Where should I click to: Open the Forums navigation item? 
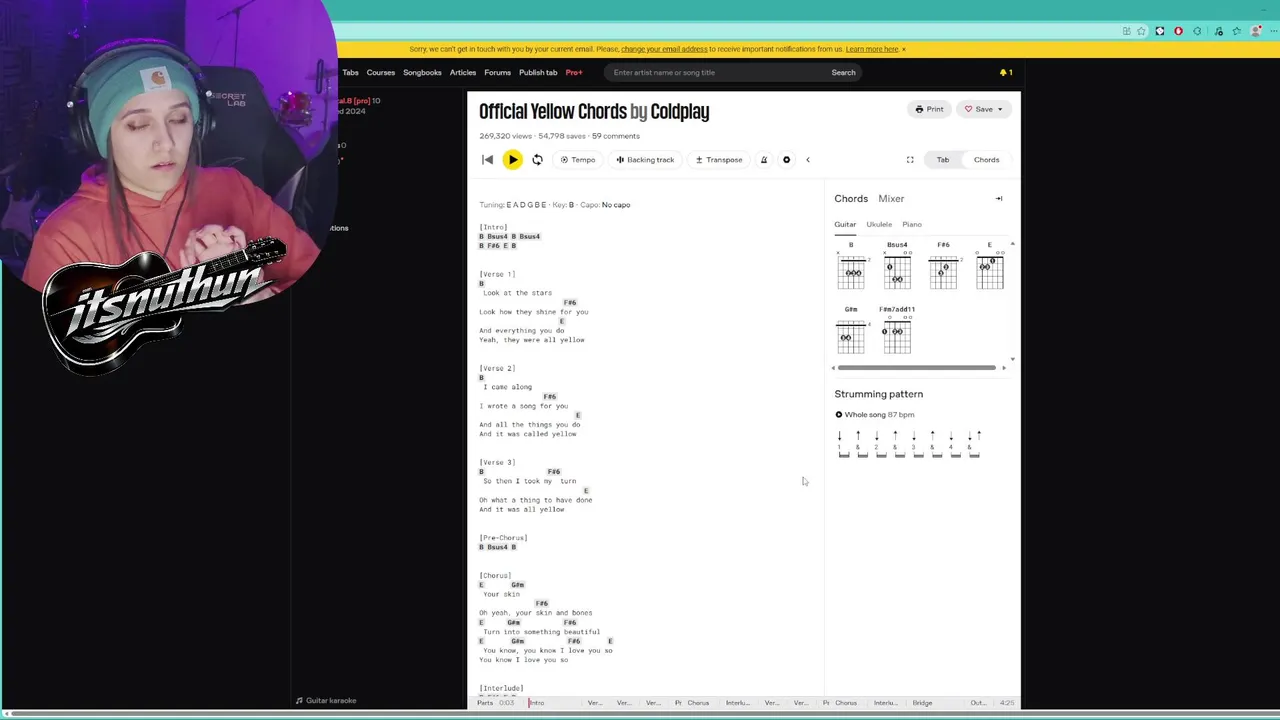pos(497,72)
